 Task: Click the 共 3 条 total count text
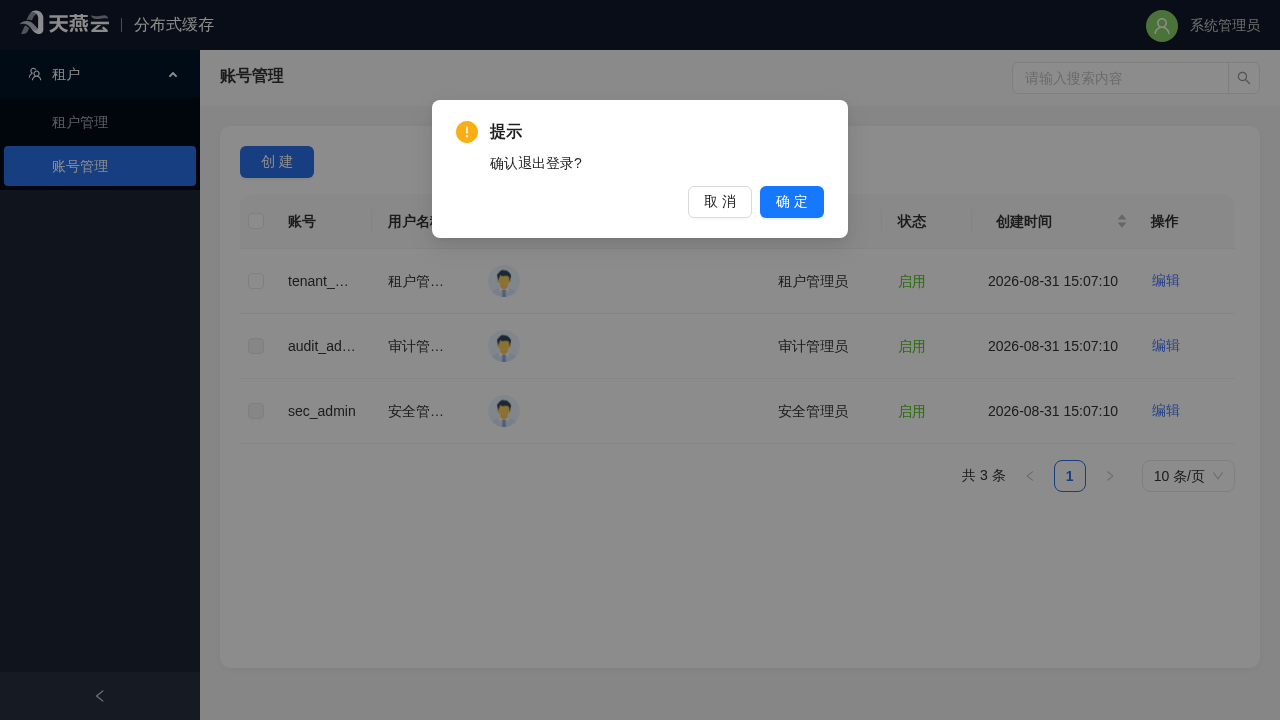pos(984,476)
